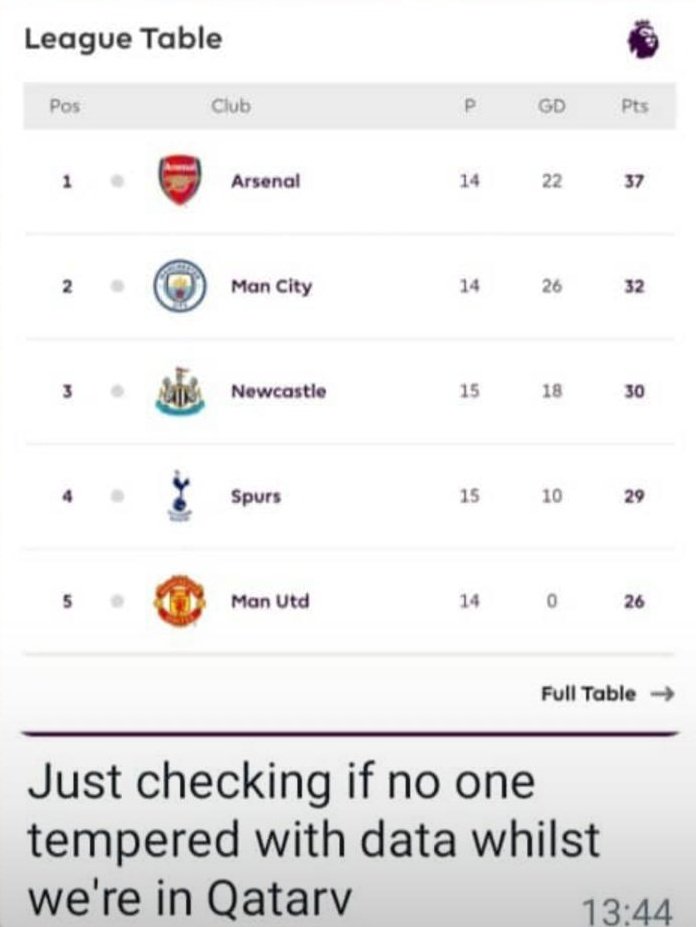Screen dimensions: 696x927
Task: Click the Newcastle club crest
Action: coord(180,391)
